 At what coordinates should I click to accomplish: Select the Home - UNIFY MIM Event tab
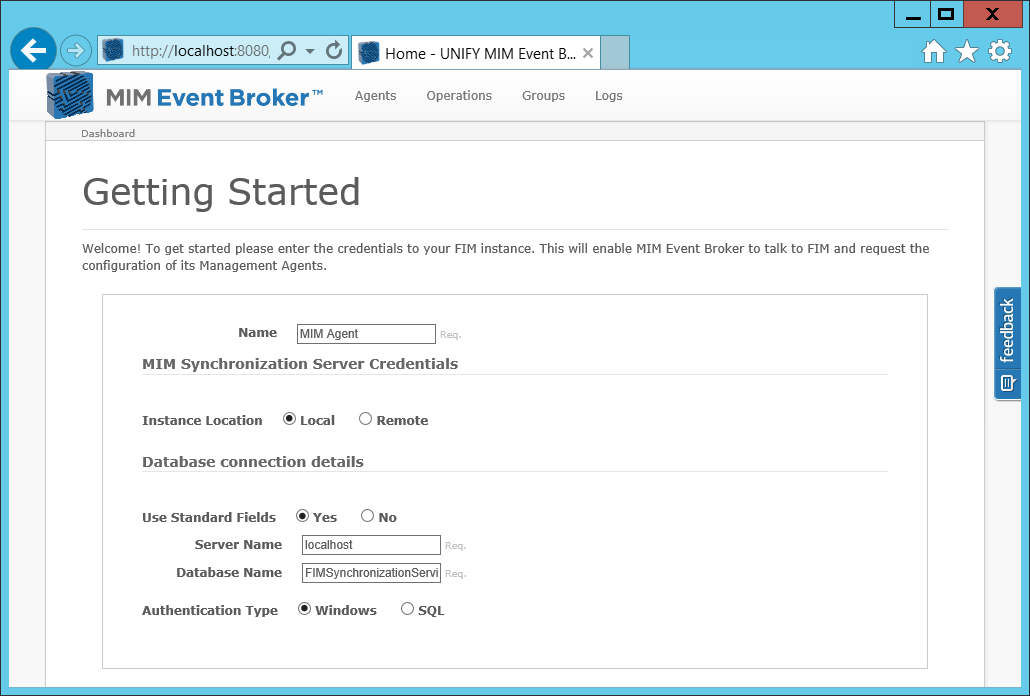476,53
